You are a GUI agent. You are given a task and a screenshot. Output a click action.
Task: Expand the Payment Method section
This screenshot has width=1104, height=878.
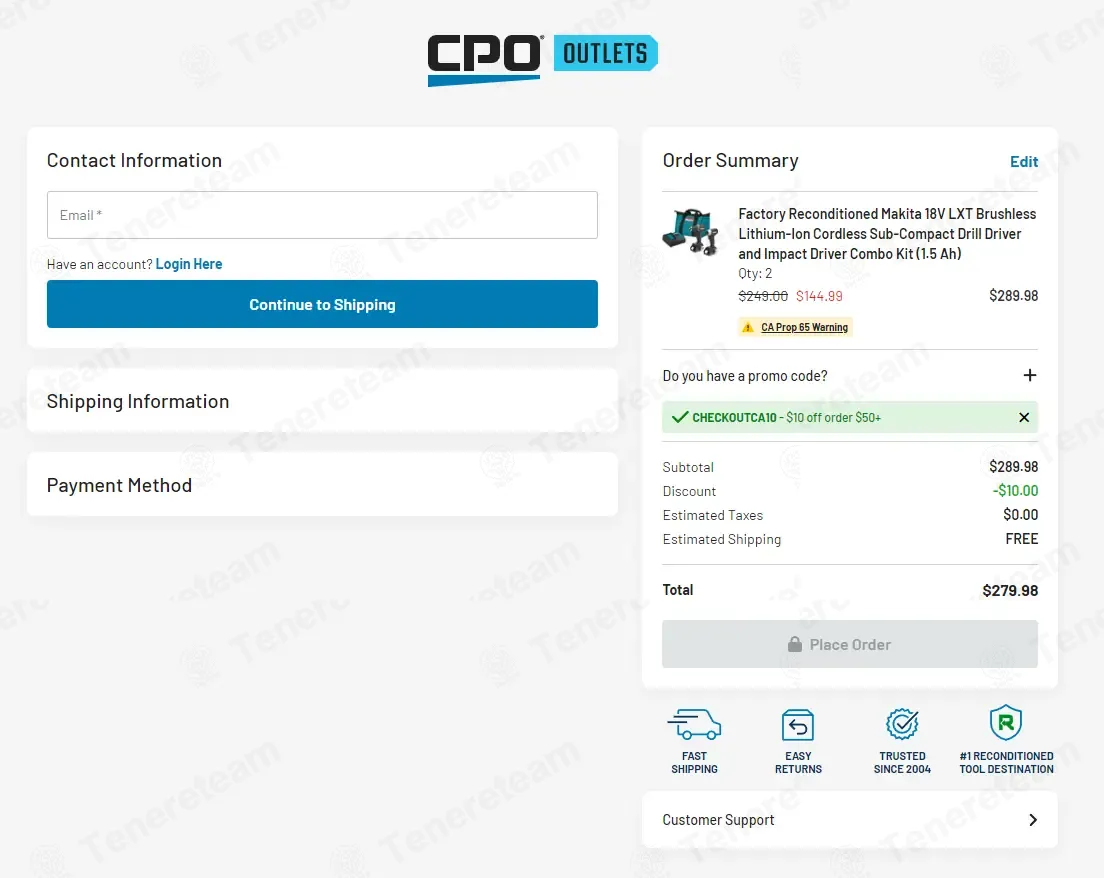click(322, 484)
